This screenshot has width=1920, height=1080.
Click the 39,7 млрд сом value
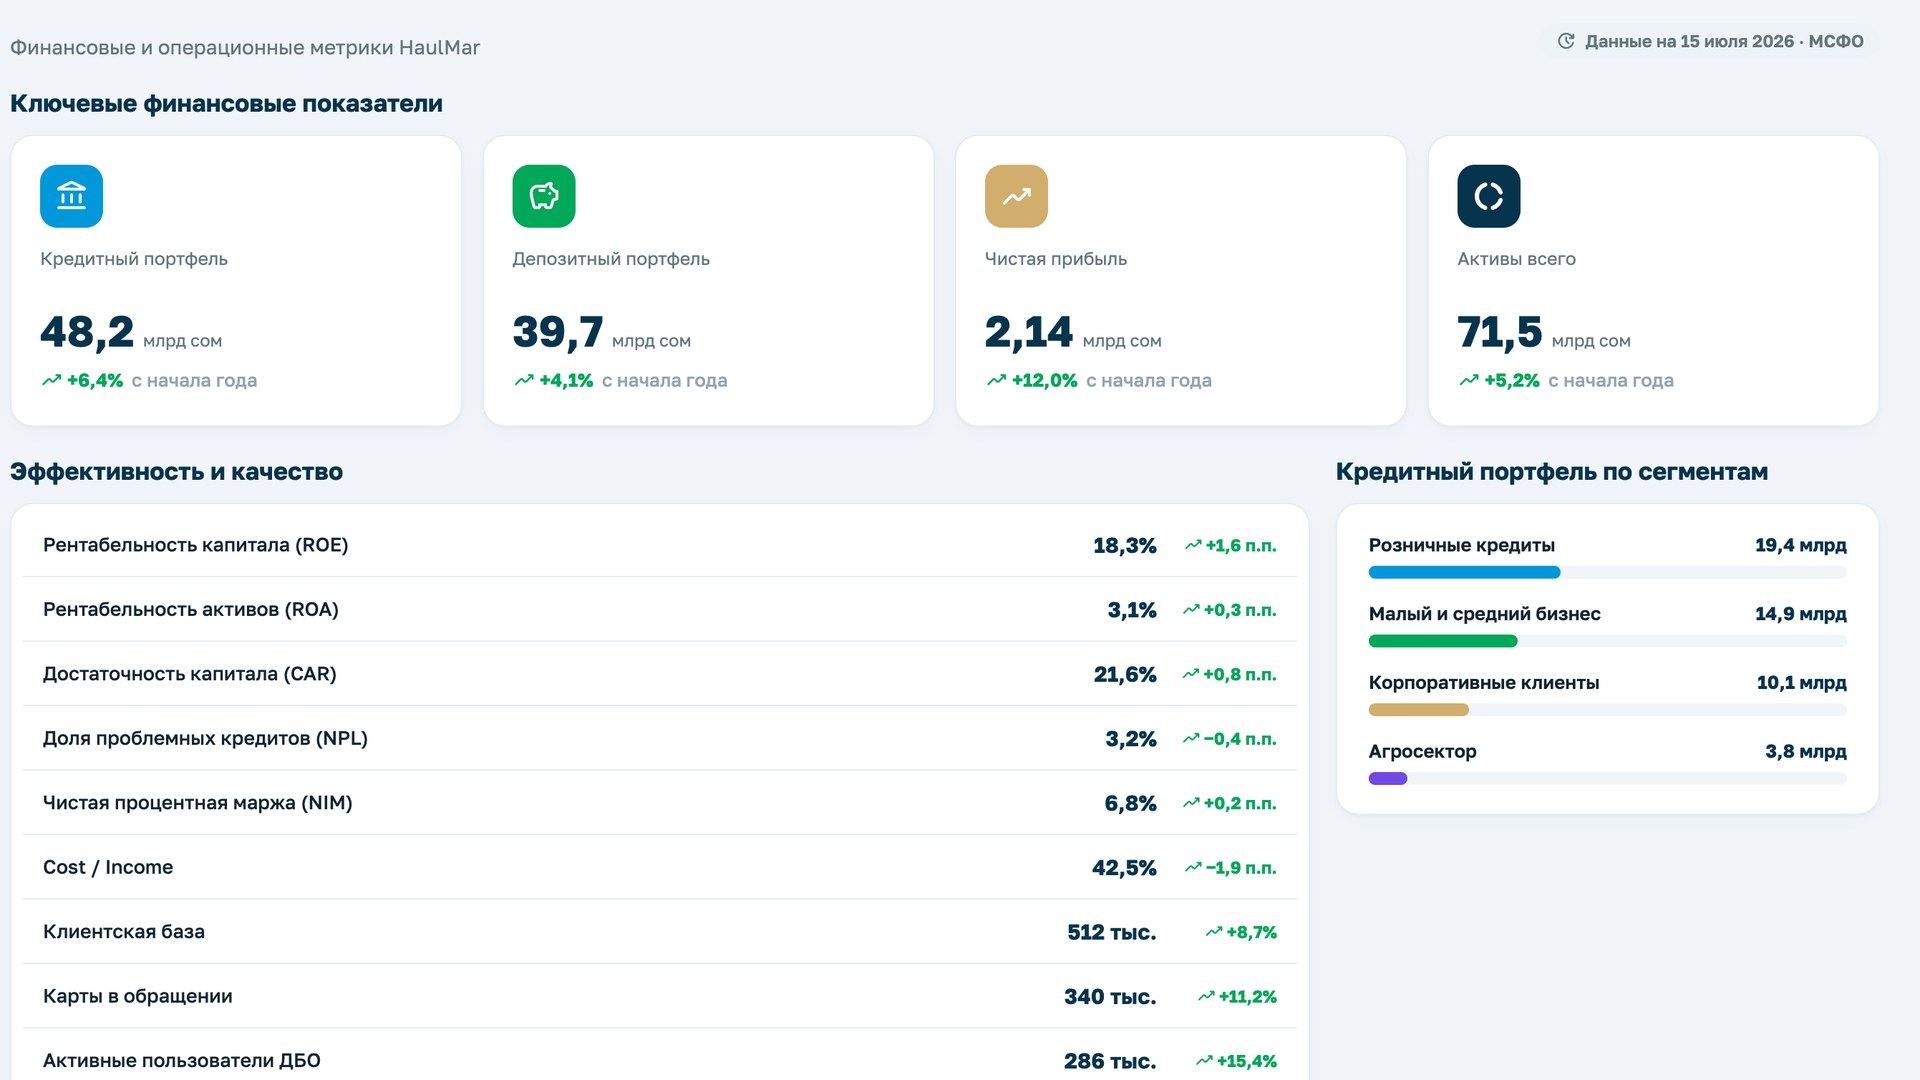coord(602,333)
